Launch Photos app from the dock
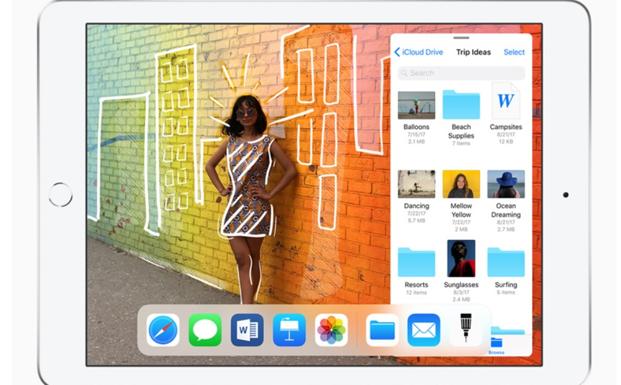Viewport: 621px width, 385px height. tap(331, 330)
